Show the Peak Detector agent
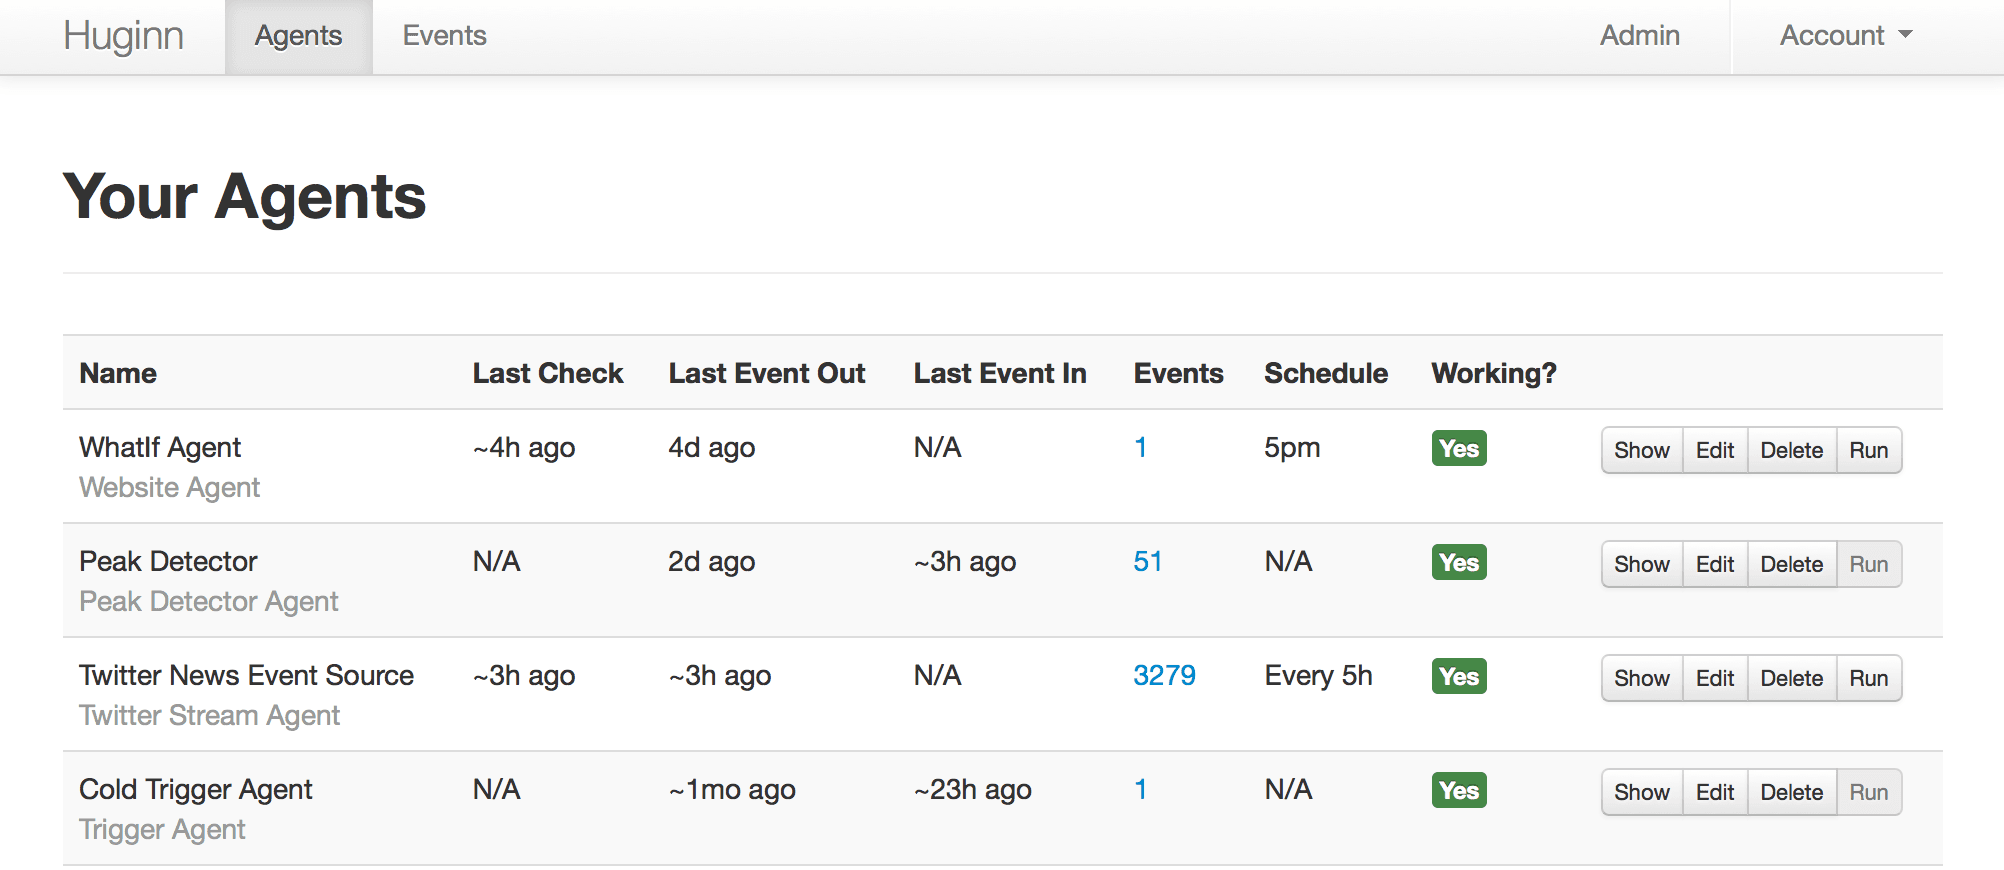 tap(1642, 564)
